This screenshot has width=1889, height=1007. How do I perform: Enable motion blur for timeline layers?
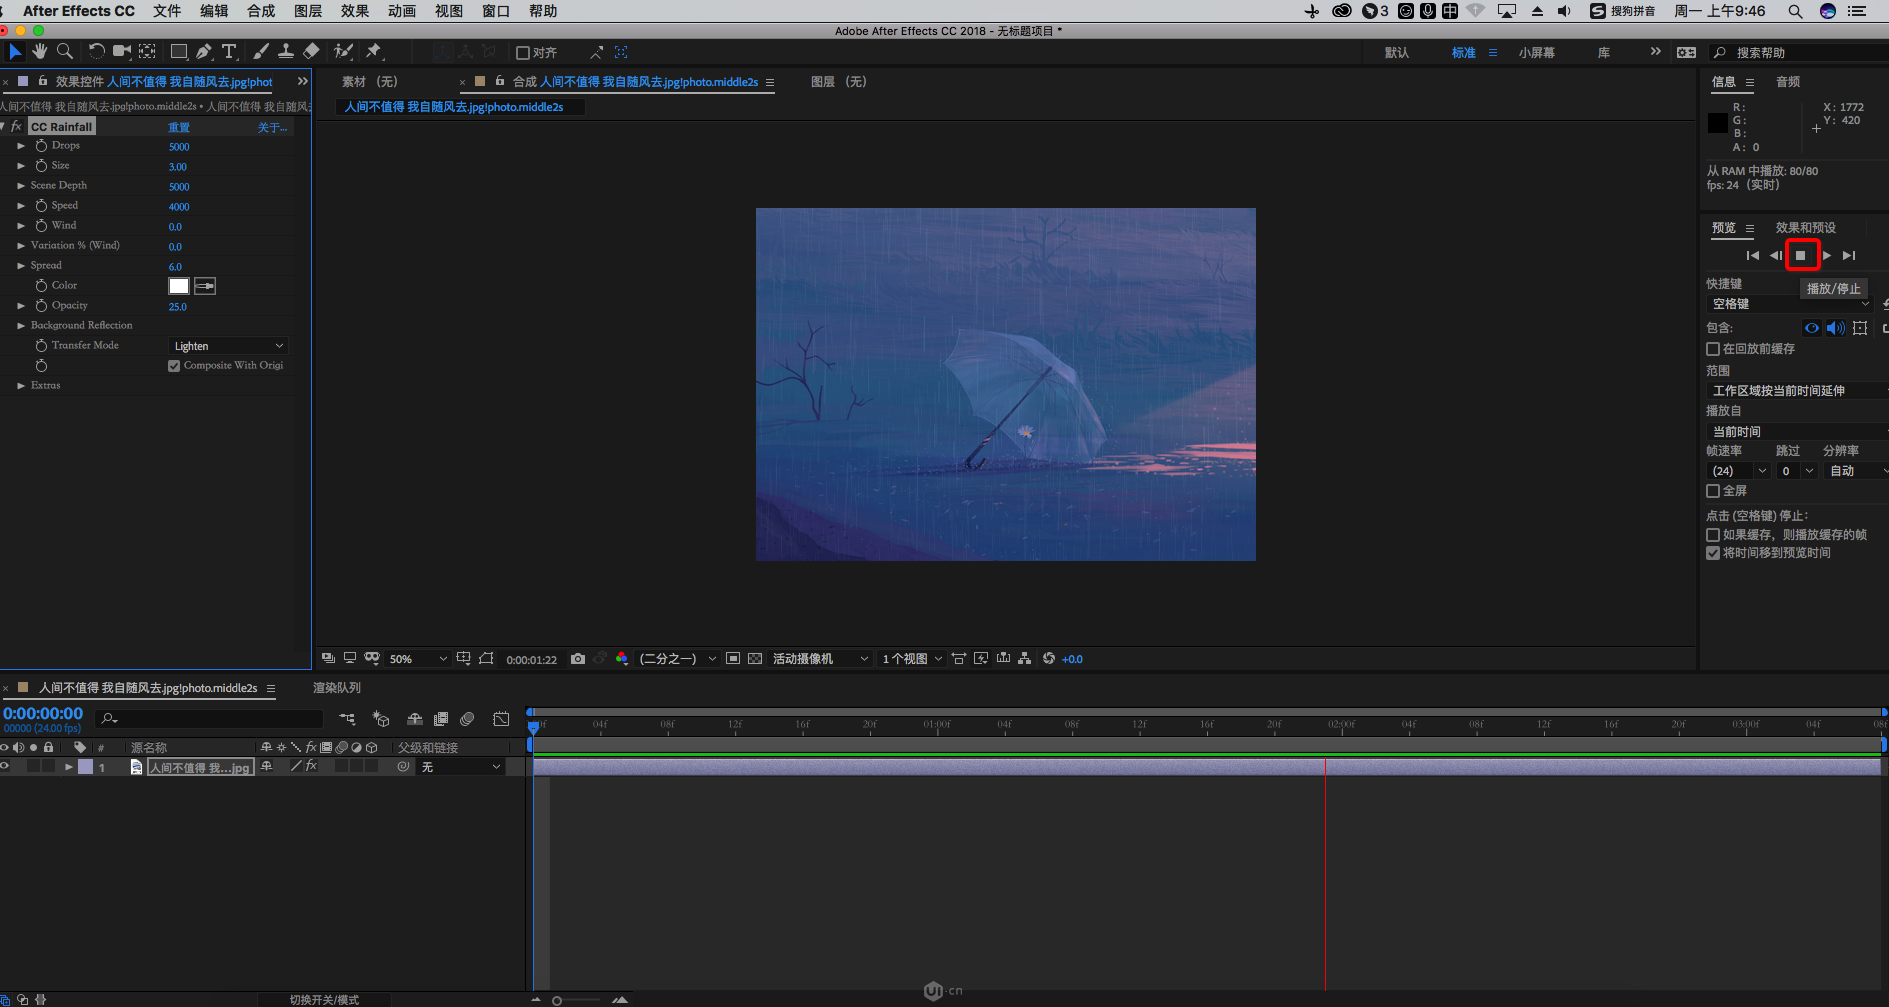[467, 719]
